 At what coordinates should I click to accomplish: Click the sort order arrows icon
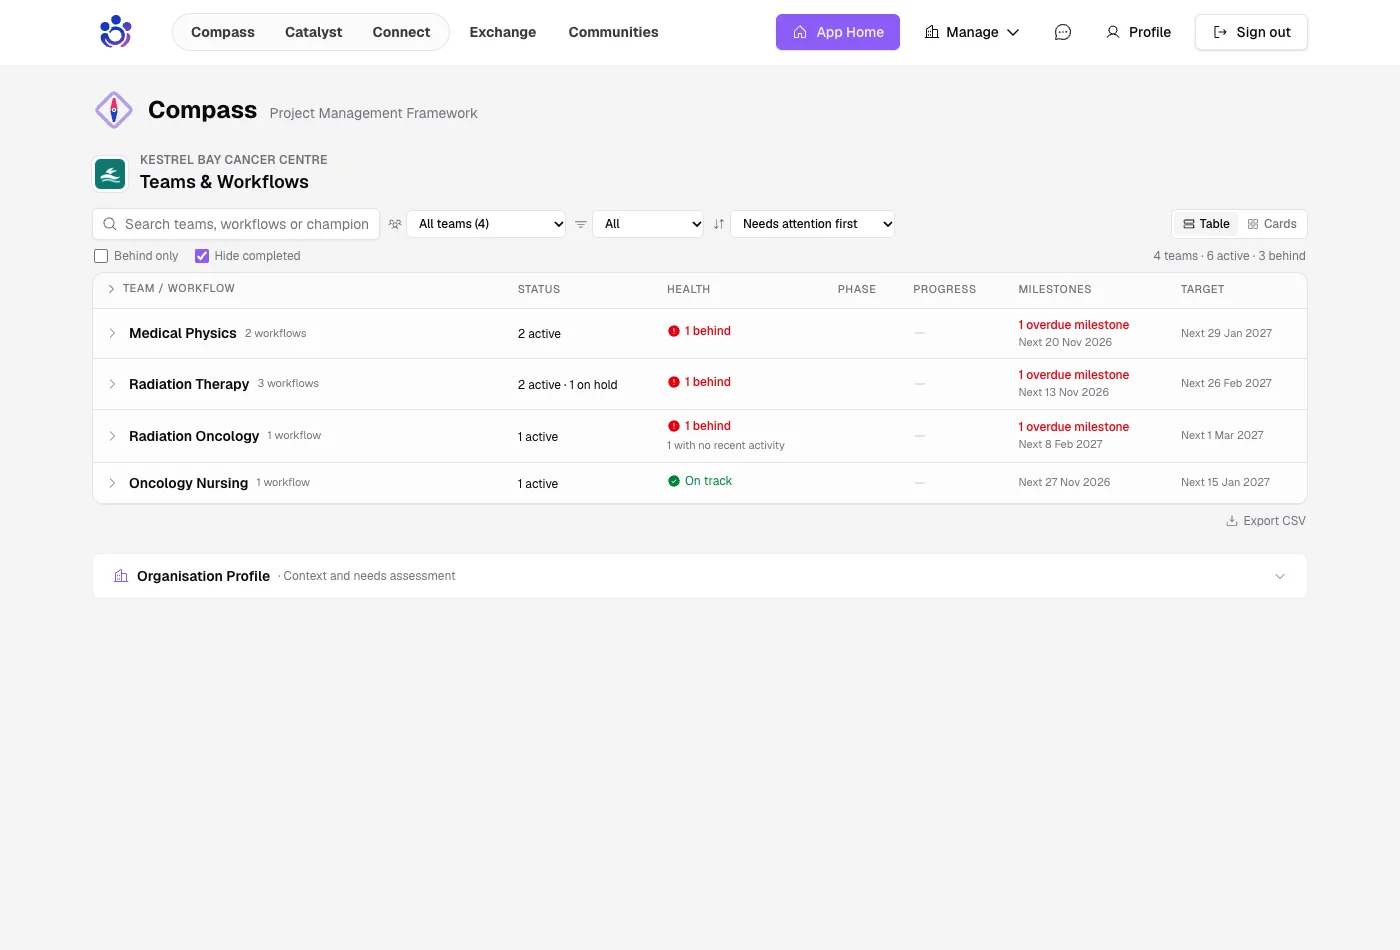click(719, 224)
